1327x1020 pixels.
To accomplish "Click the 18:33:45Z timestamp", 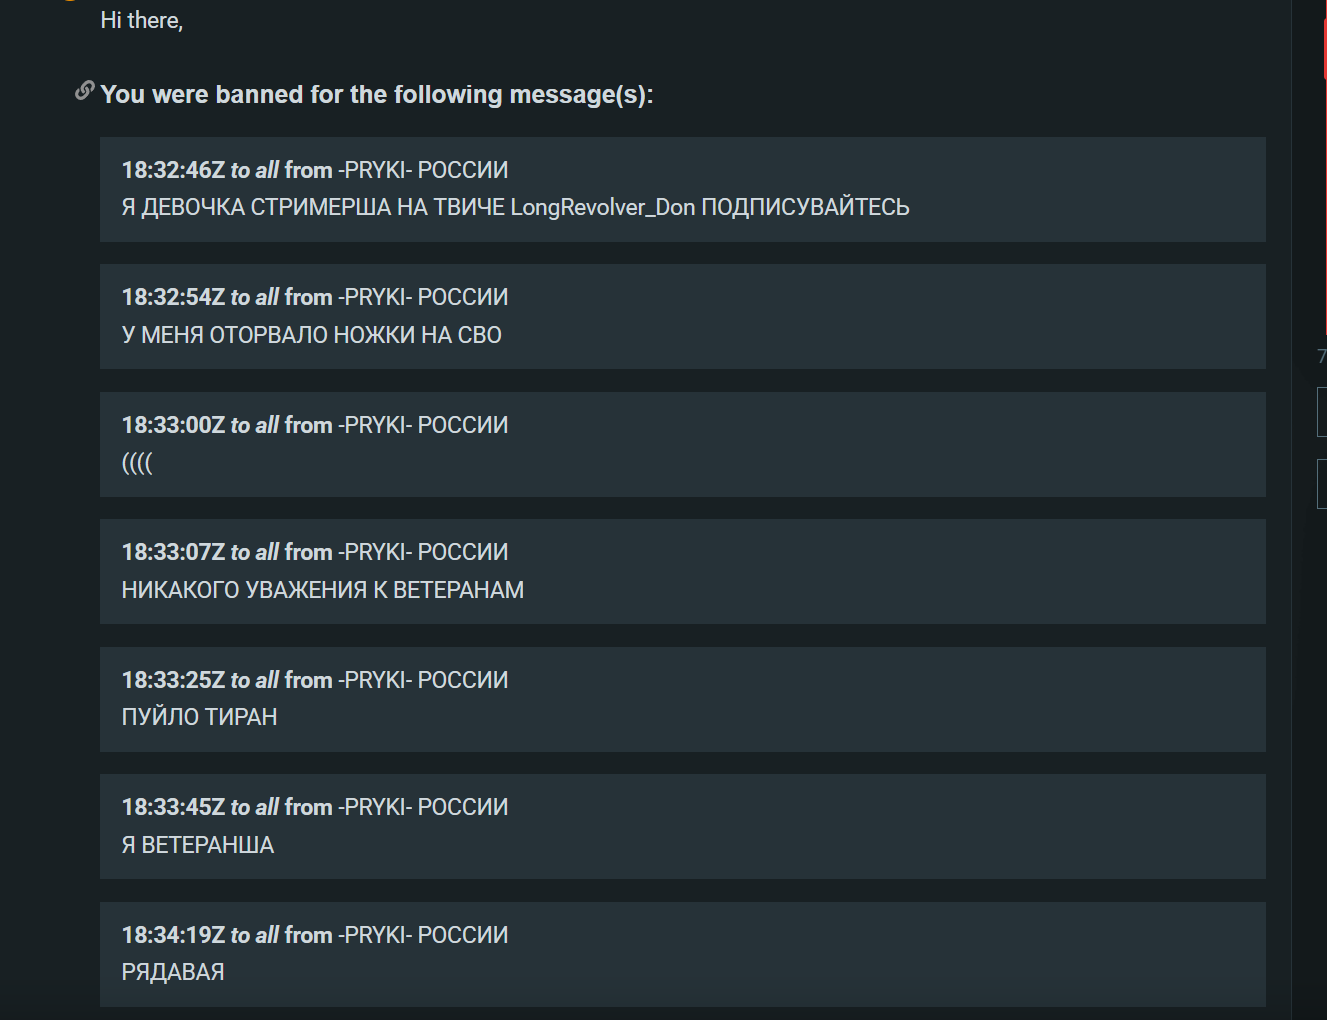I will click(173, 807).
